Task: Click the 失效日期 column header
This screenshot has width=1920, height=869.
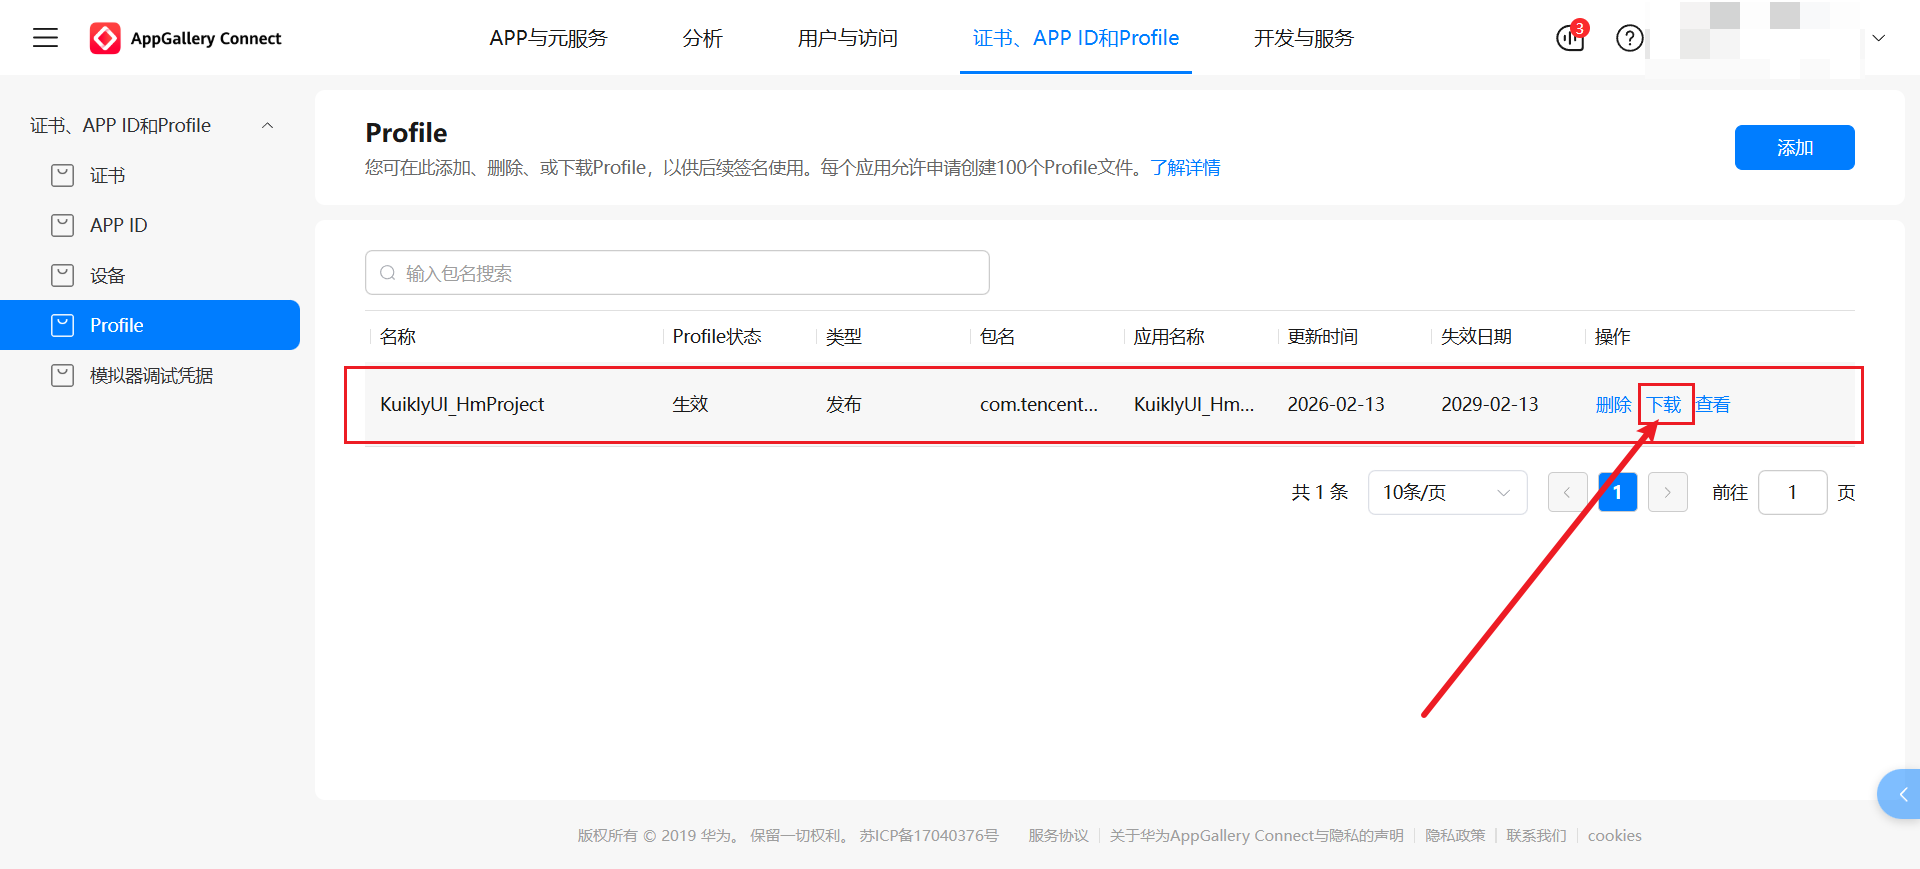Action: click(x=1476, y=336)
